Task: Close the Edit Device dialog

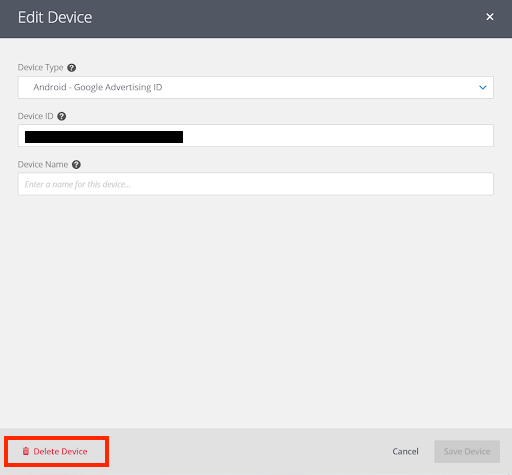Action: tap(489, 17)
